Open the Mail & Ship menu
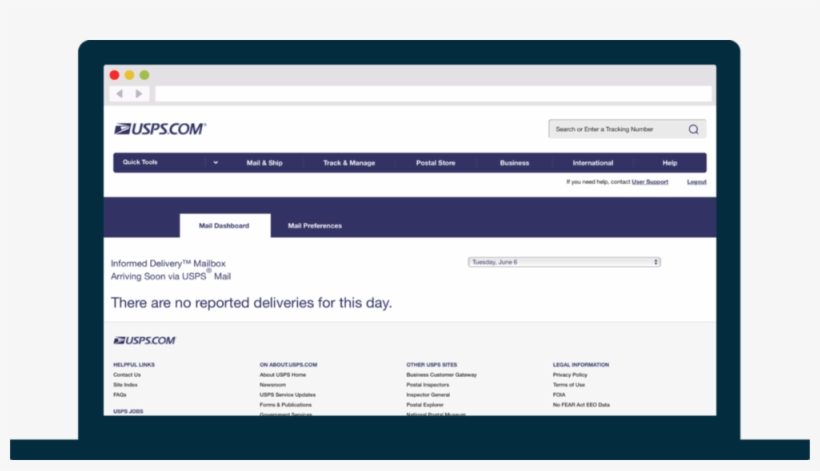The image size is (820, 471). 265,163
